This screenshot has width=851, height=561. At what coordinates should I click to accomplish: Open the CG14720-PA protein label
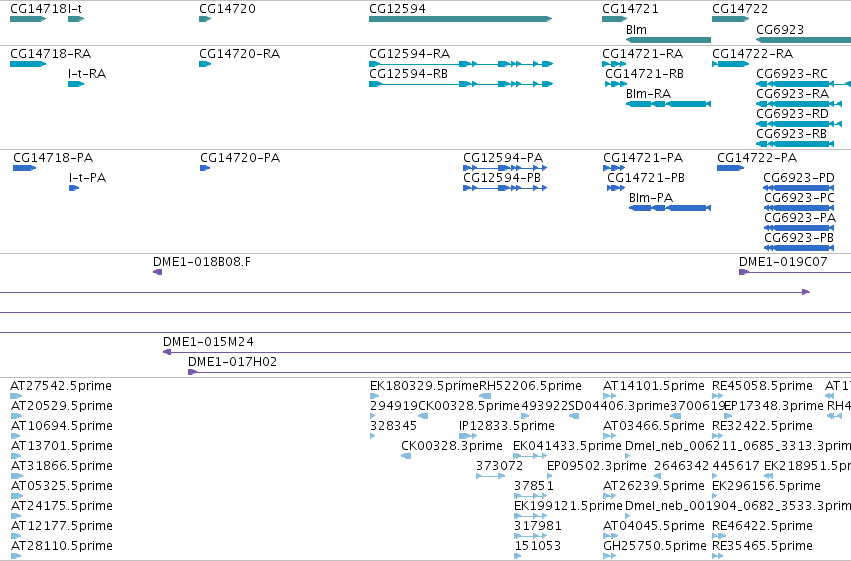click(x=240, y=158)
